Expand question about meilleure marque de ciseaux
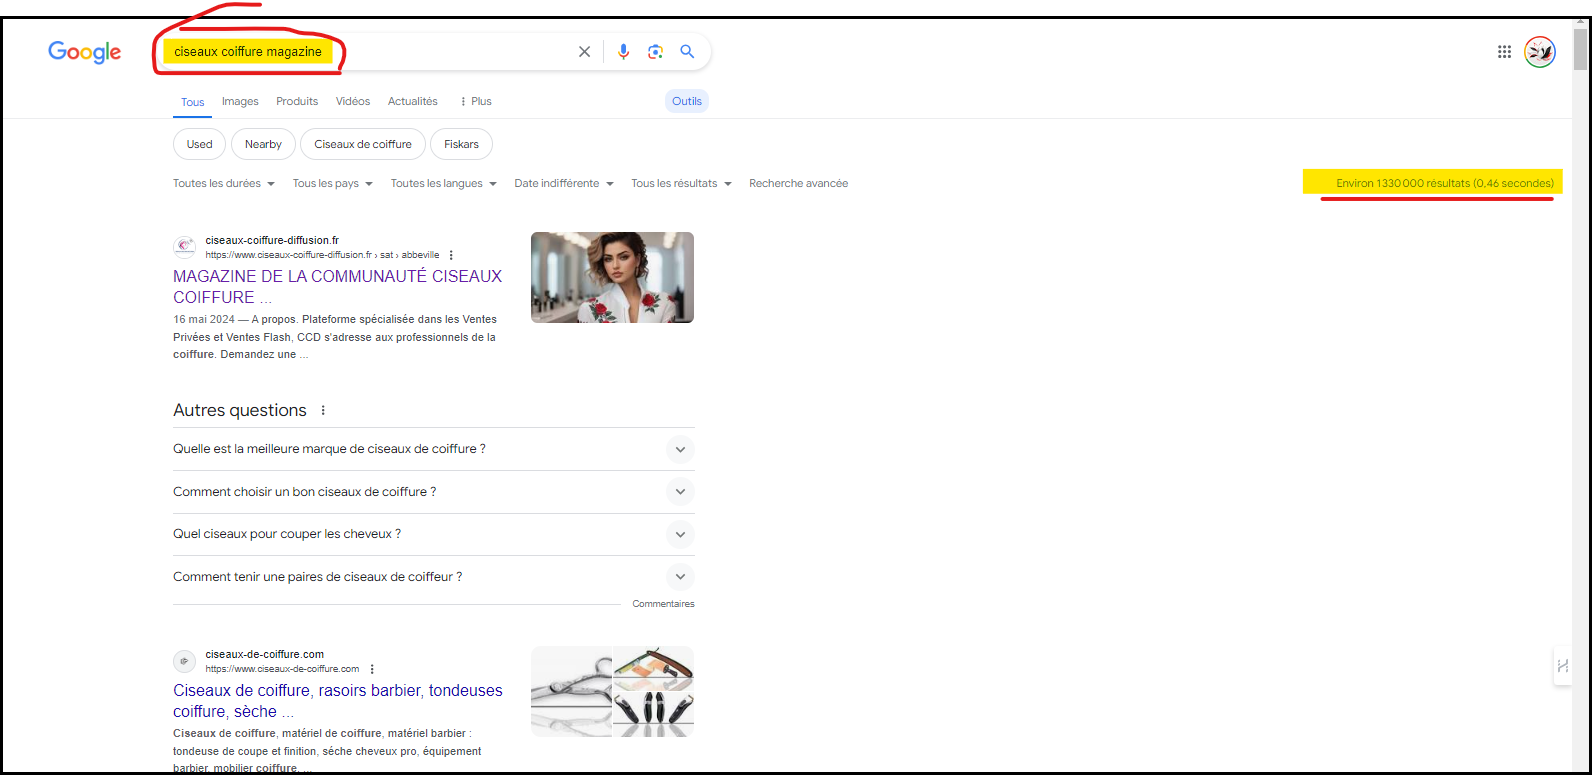This screenshot has width=1592, height=775. point(433,449)
